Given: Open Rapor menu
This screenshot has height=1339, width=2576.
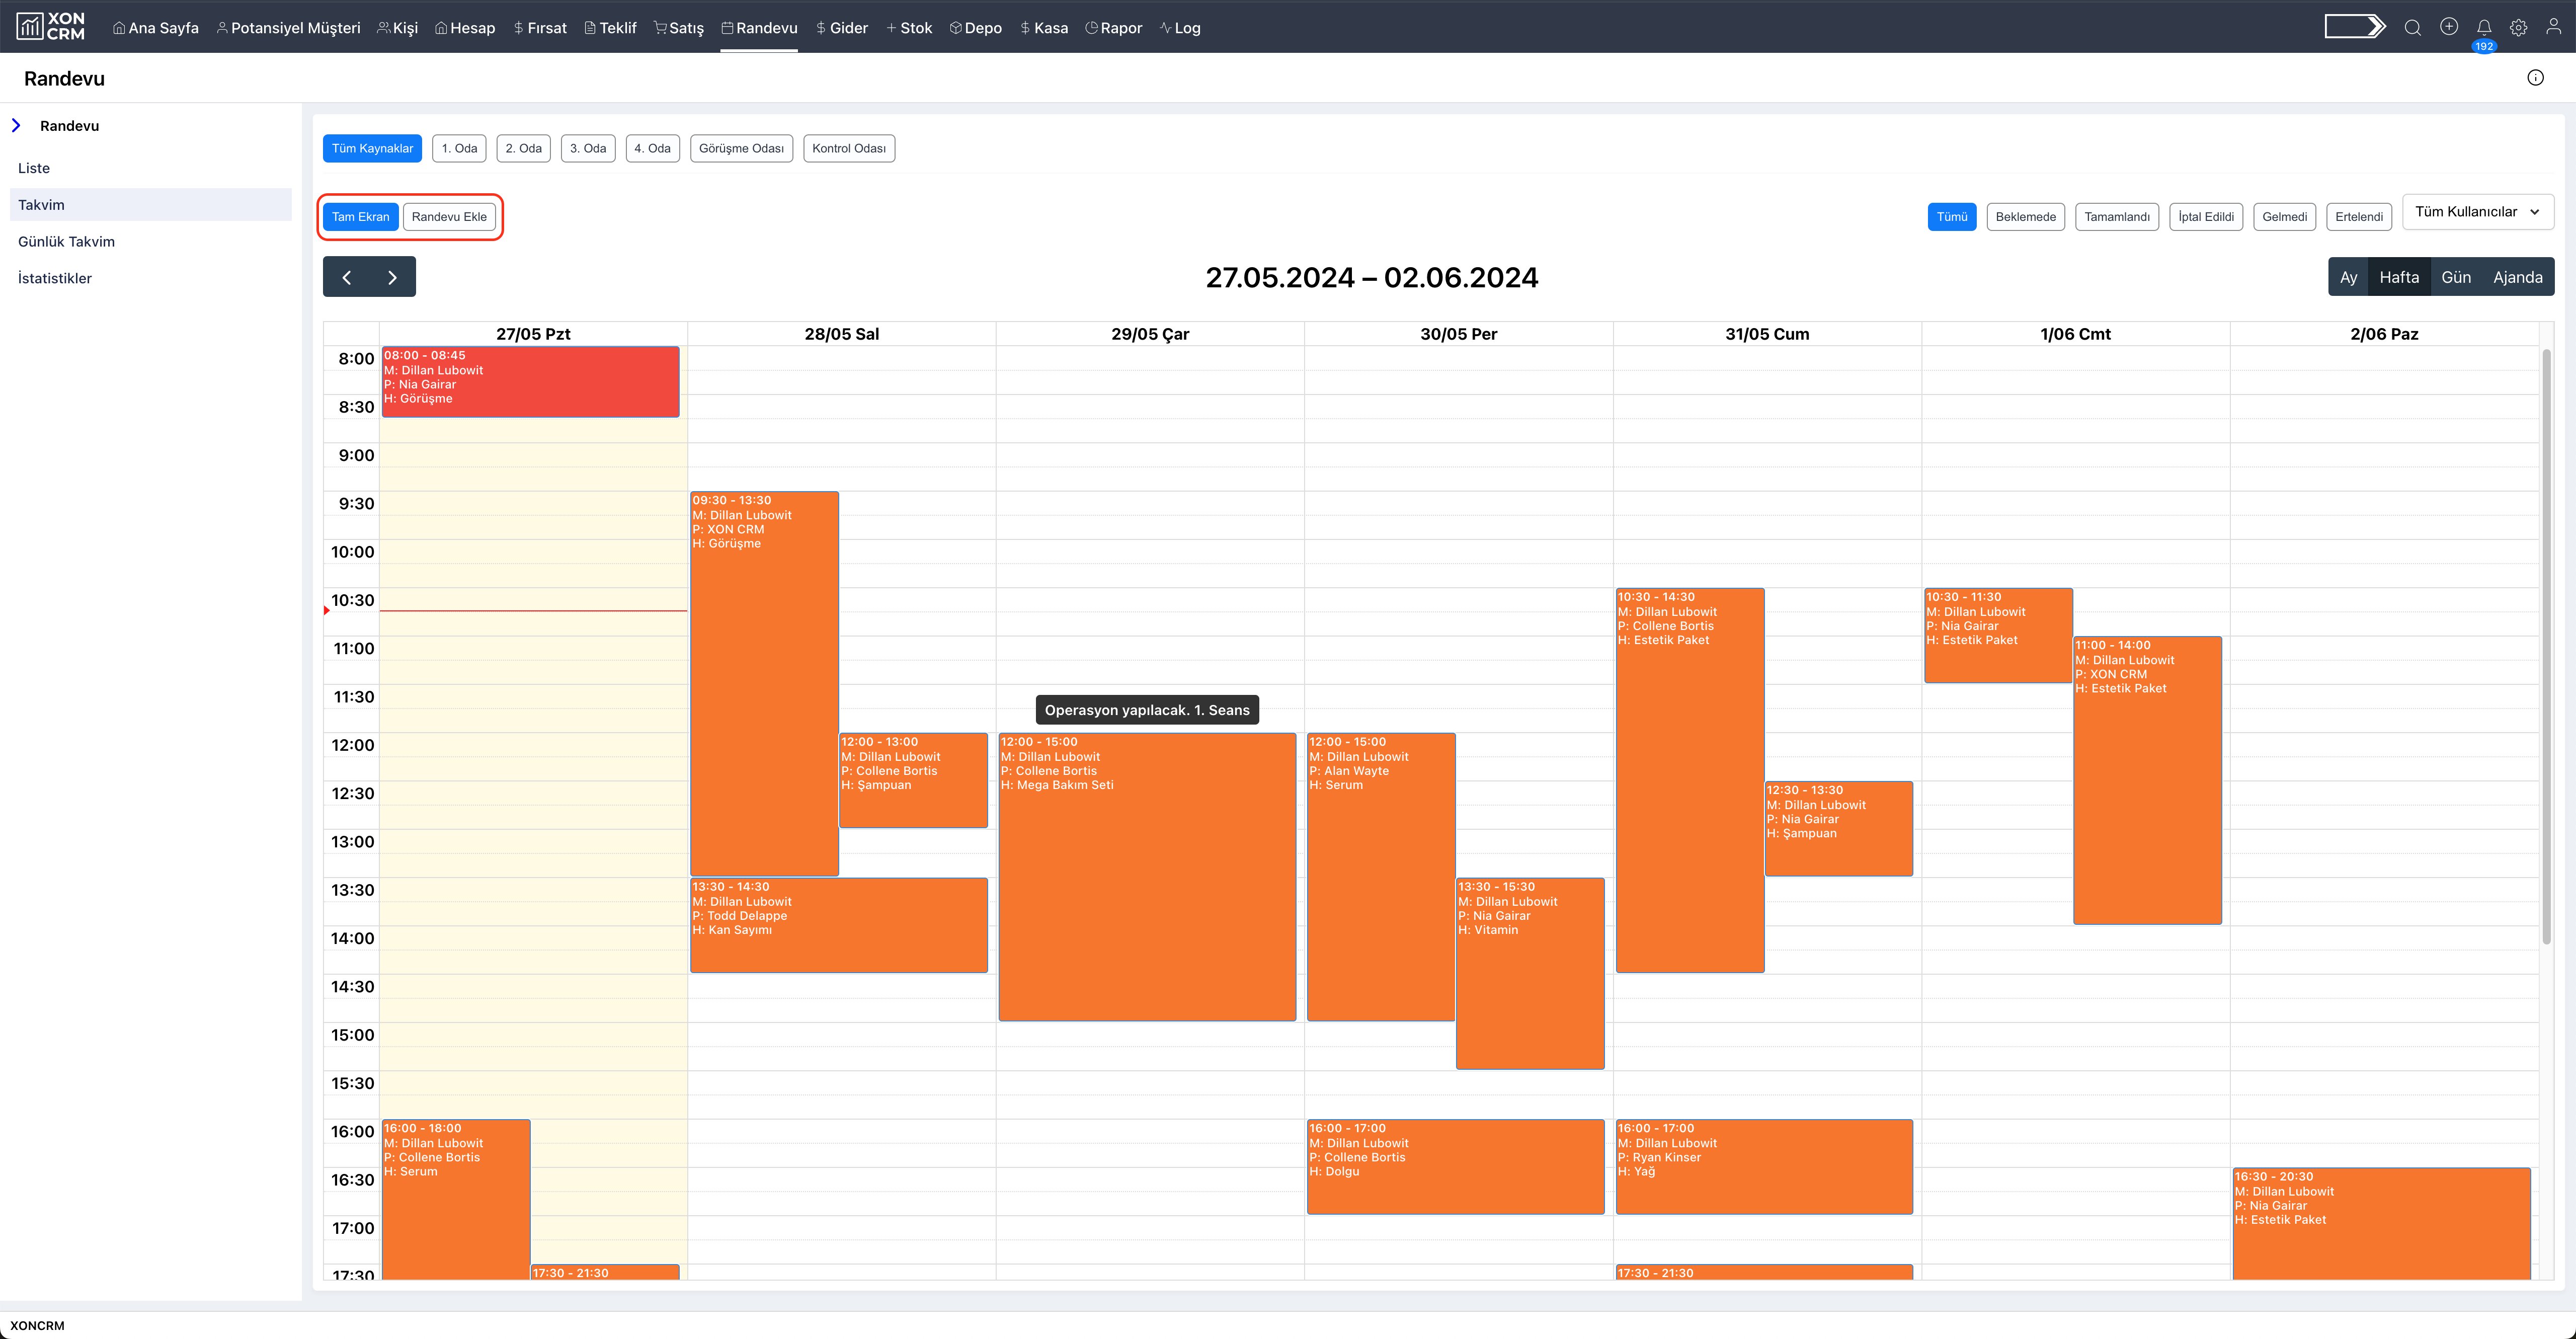Looking at the screenshot, I should (1113, 28).
